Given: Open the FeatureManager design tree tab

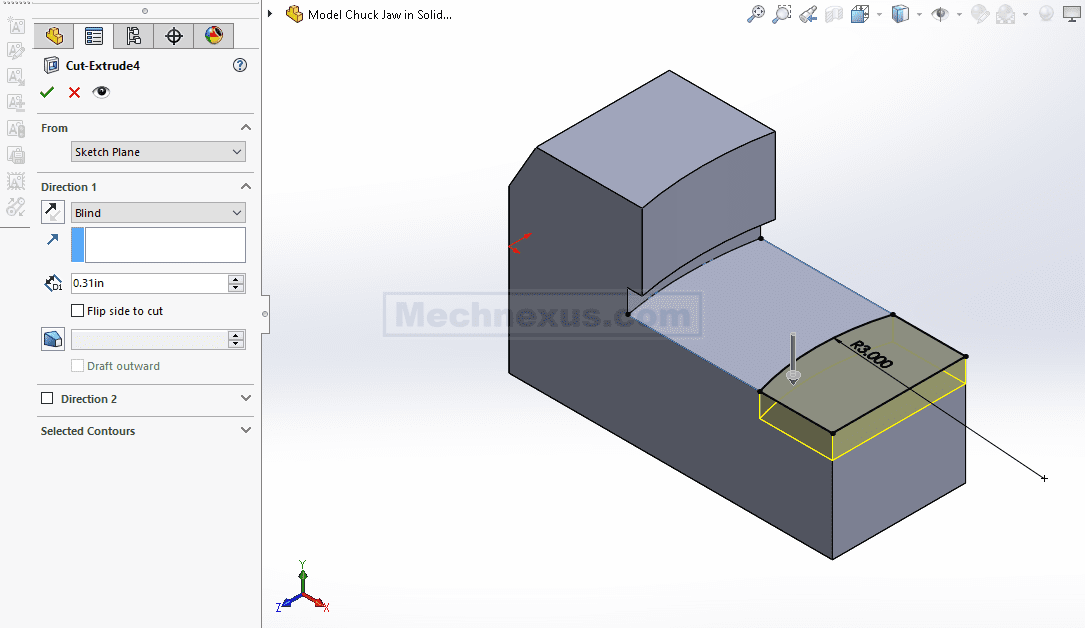Looking at the screenshot, I should 54,36.
